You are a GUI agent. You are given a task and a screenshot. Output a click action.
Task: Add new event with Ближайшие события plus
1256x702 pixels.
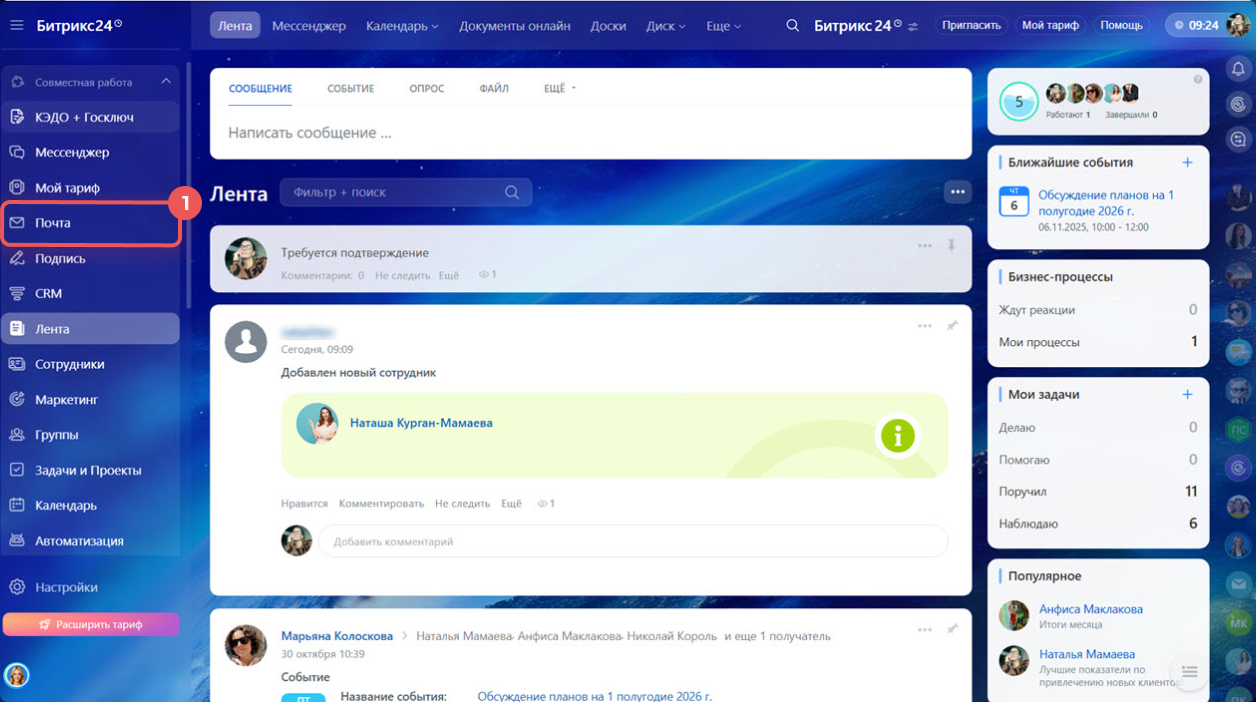point(1187,162)
